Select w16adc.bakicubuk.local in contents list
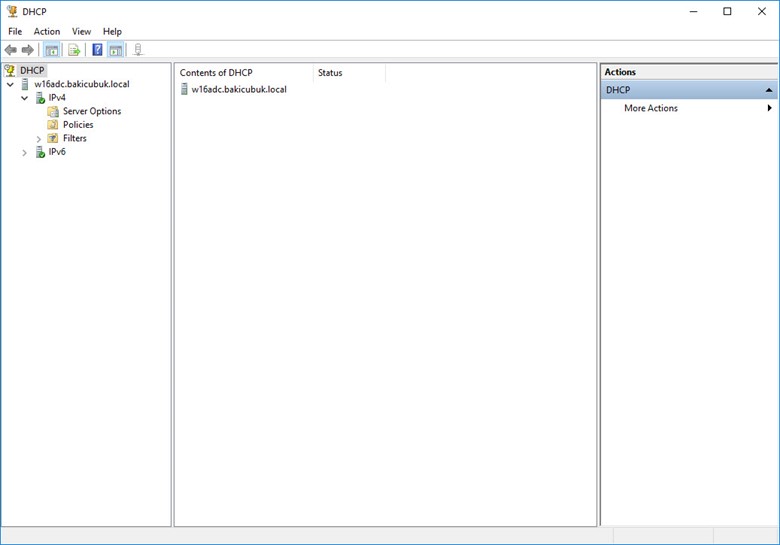 click(238, 90)
